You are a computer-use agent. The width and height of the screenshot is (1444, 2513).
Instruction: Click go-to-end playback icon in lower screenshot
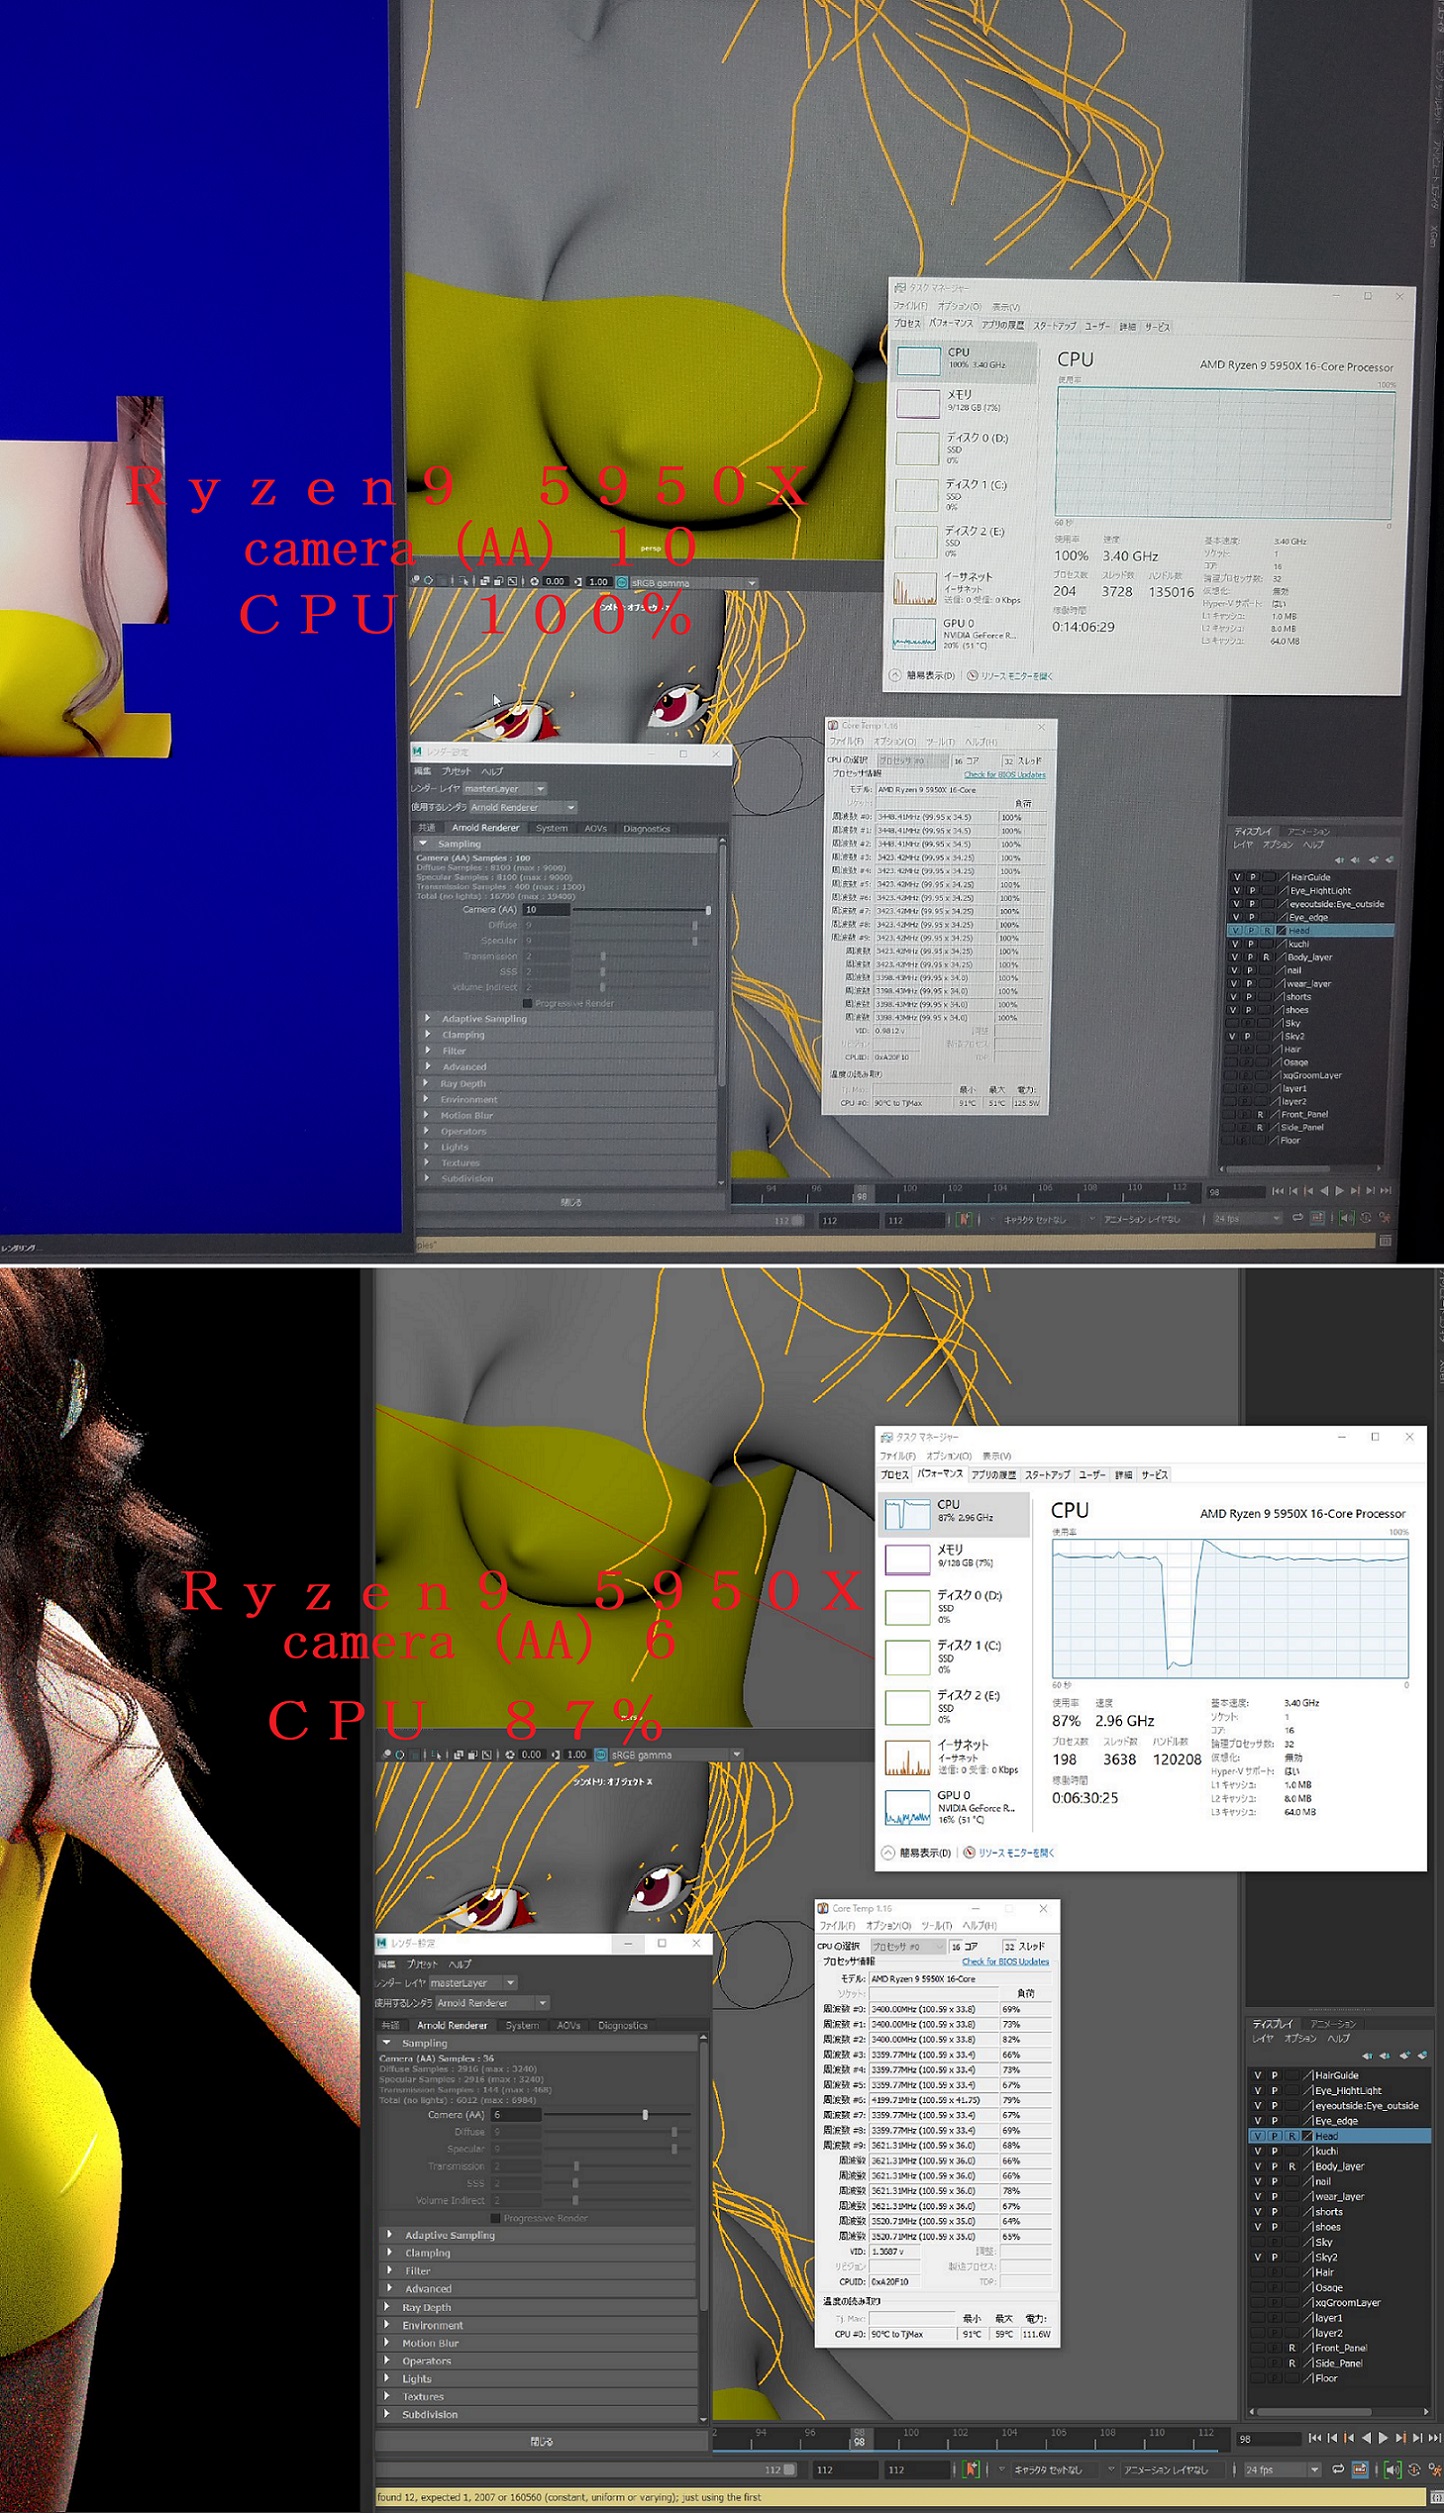click(x=1433, y=2438)
